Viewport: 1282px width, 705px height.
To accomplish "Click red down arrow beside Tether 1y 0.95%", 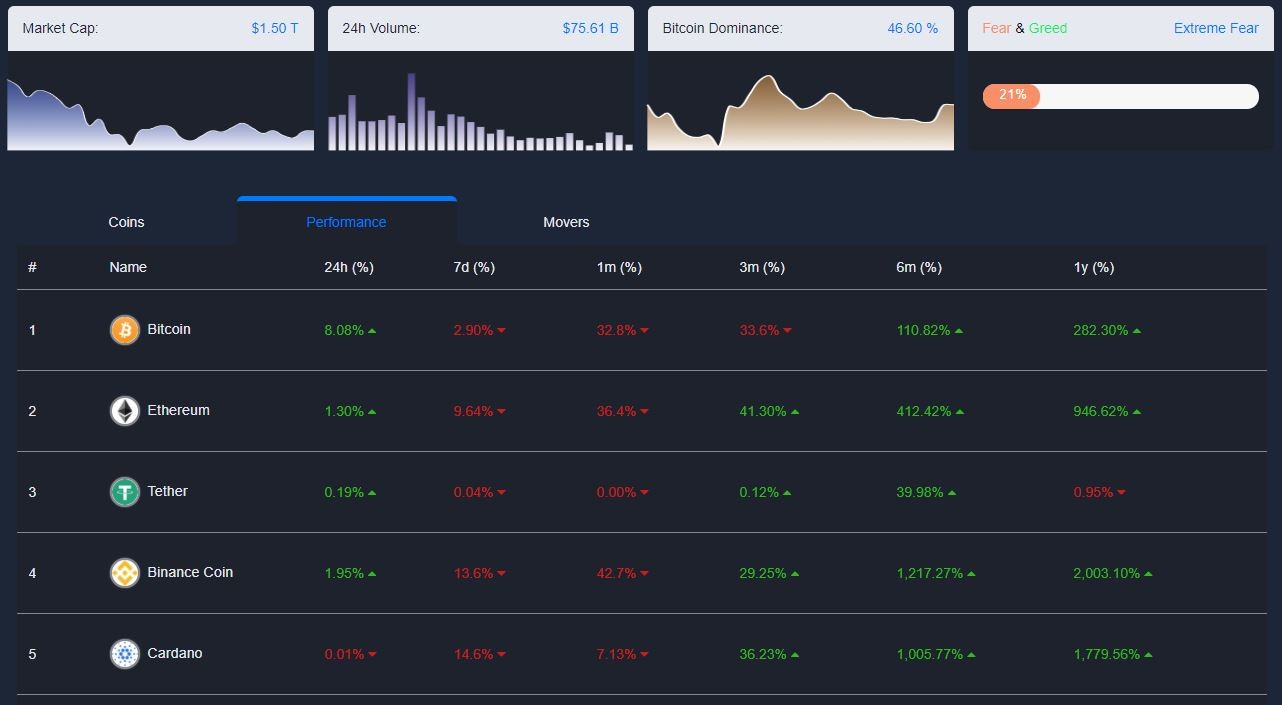I will tap(1121, 492).
